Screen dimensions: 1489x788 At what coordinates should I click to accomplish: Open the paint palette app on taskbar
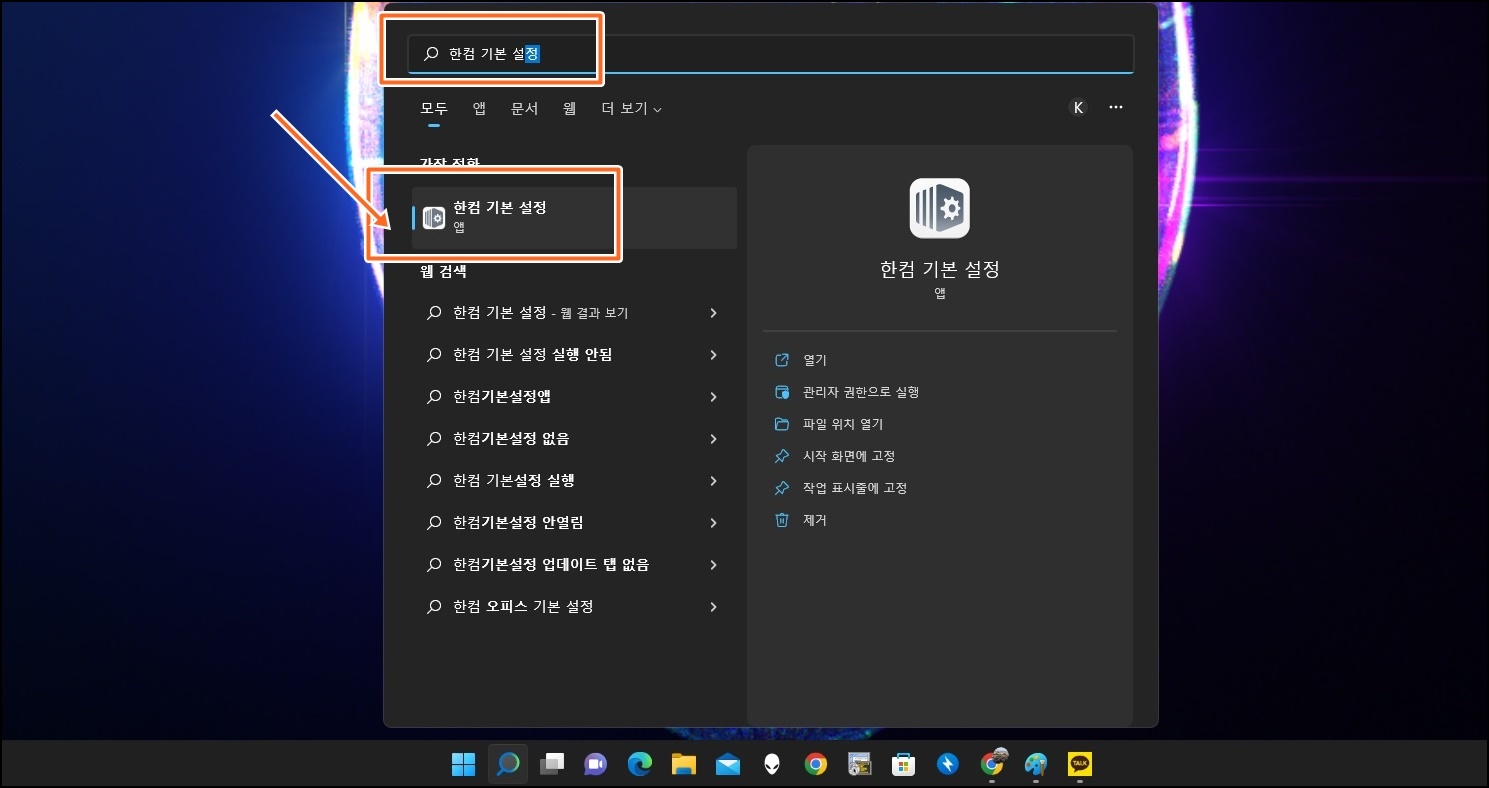coord(1036,764)
